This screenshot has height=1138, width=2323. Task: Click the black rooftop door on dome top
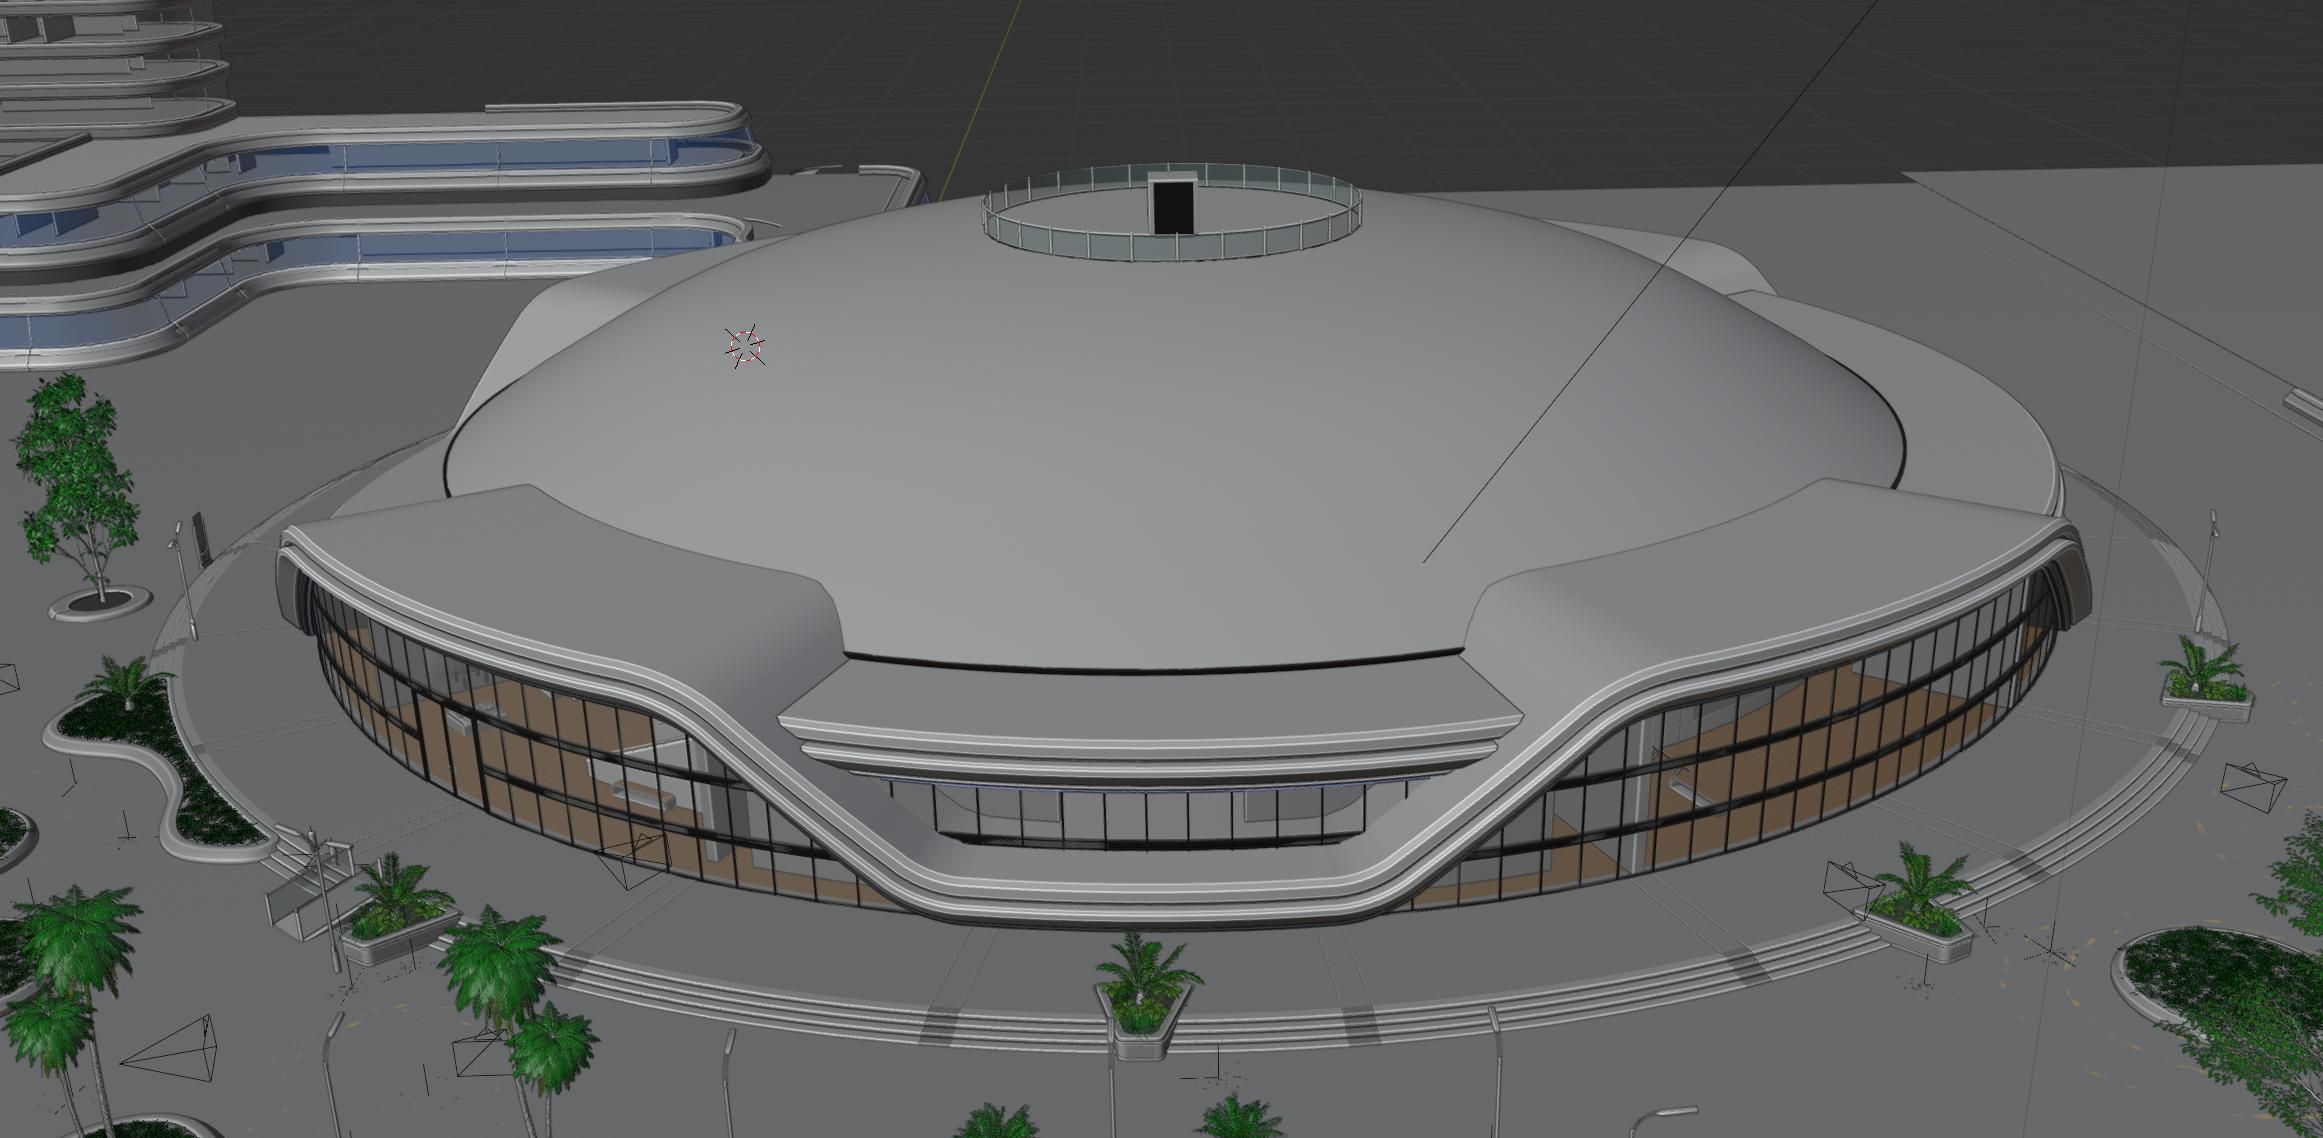coord(1172,205)
